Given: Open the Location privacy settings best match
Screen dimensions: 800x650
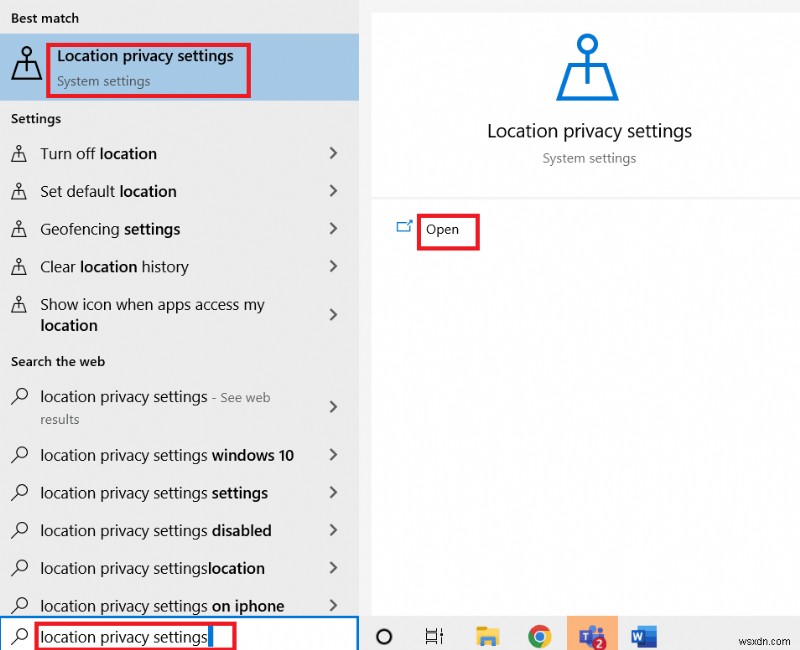Looking at the screenshot, I should [x=179, y=67].
